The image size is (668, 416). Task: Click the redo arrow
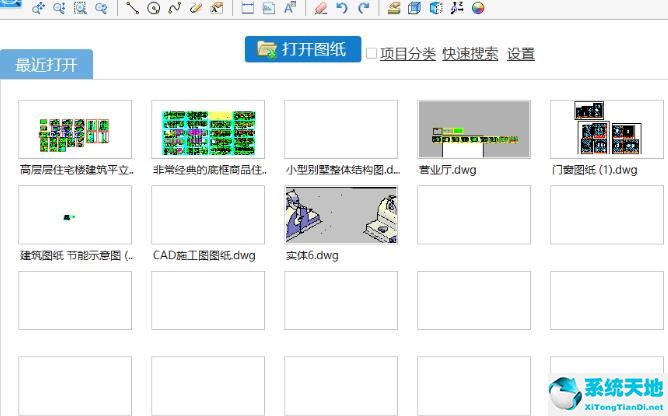[x=363, y=8]
